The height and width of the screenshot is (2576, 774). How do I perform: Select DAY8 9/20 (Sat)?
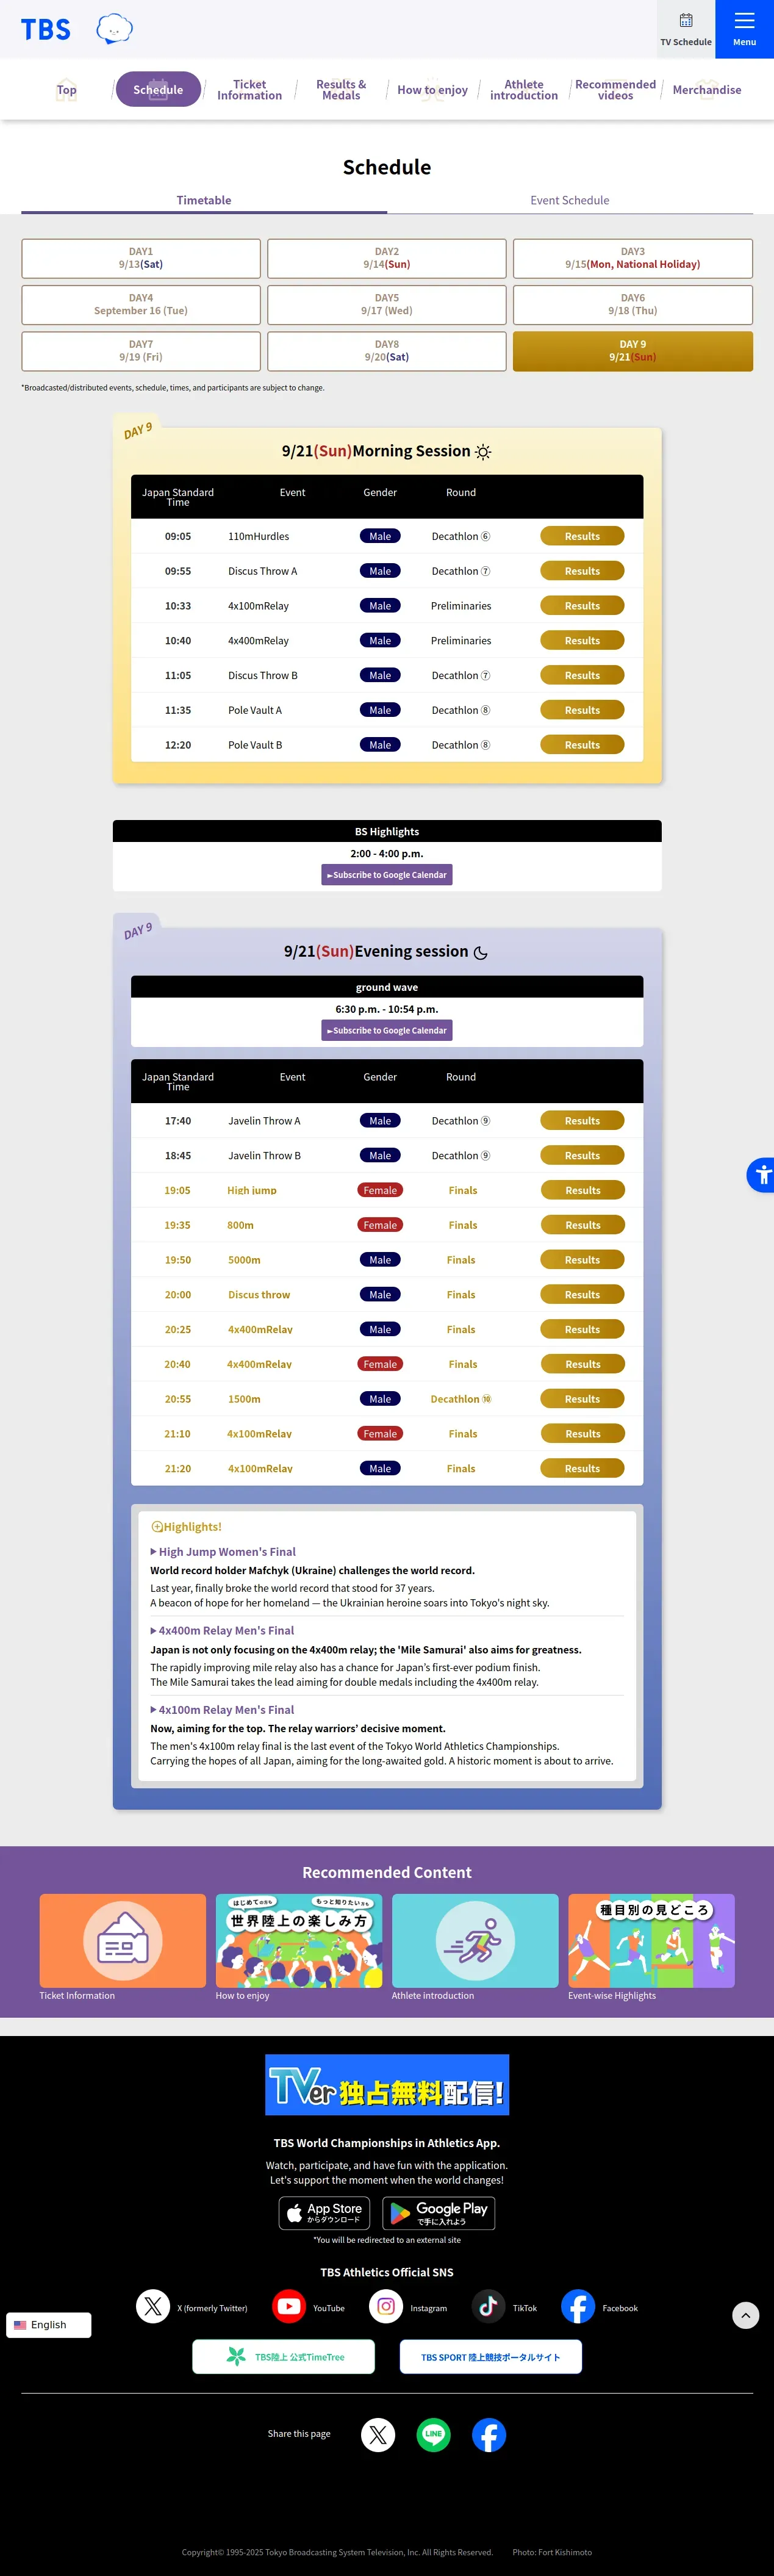pos(387,351)
